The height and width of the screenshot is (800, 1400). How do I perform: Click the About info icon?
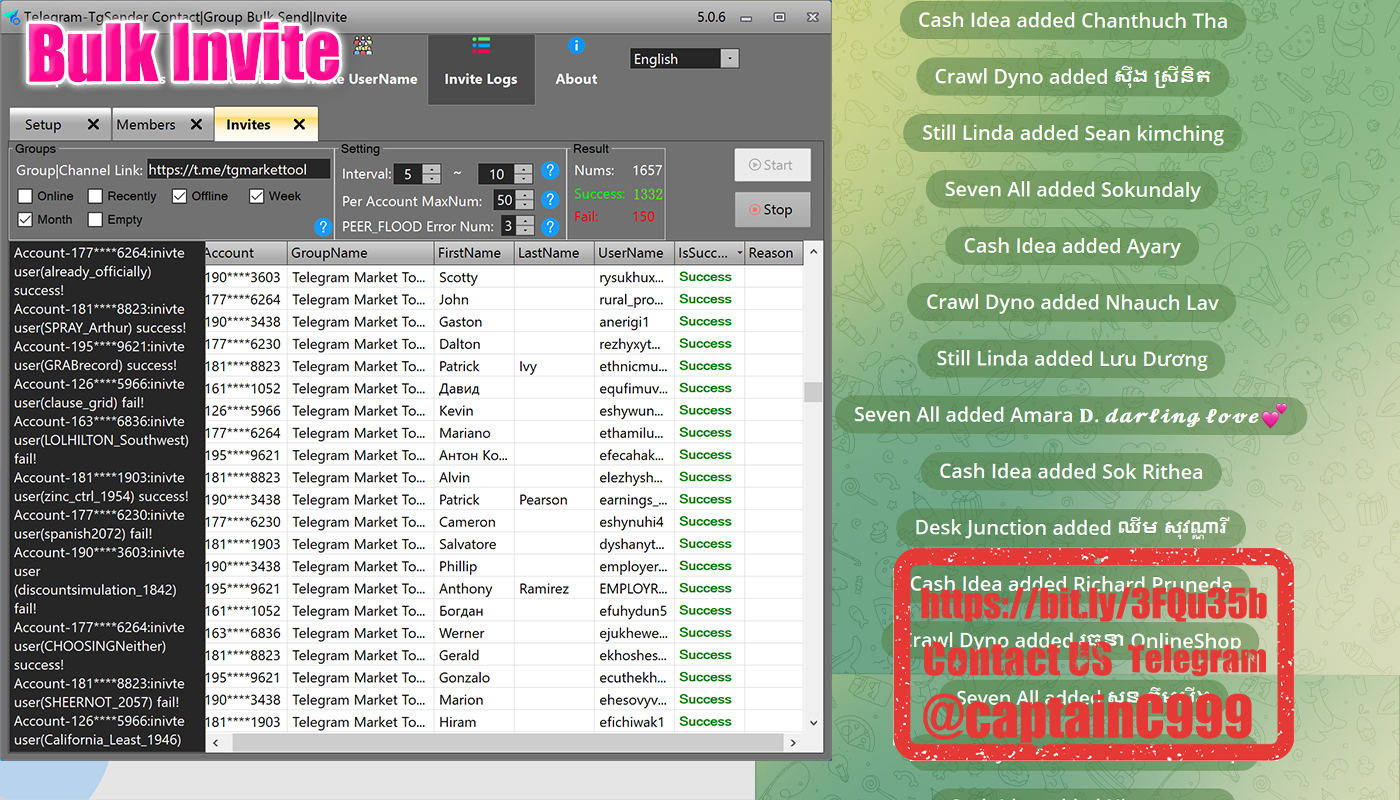point(576,46)
